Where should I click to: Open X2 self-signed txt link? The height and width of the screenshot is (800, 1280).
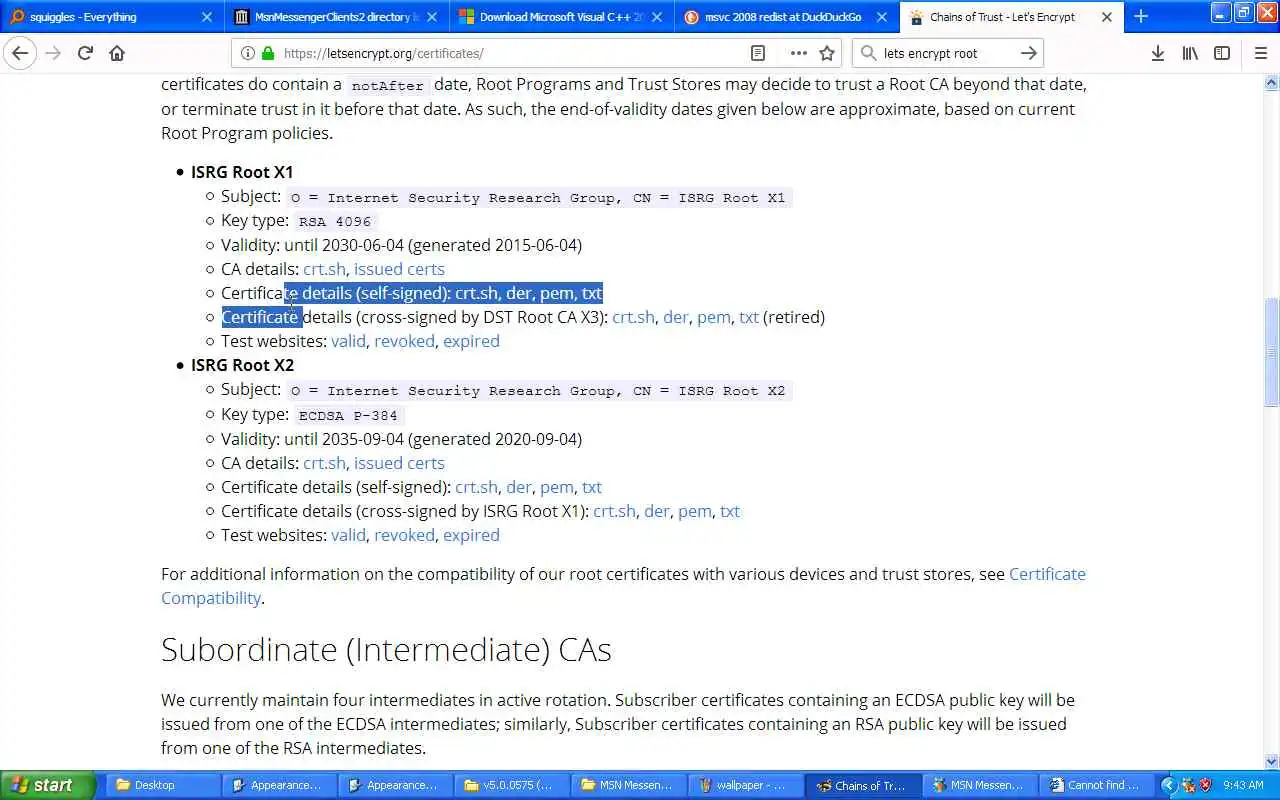592,487
